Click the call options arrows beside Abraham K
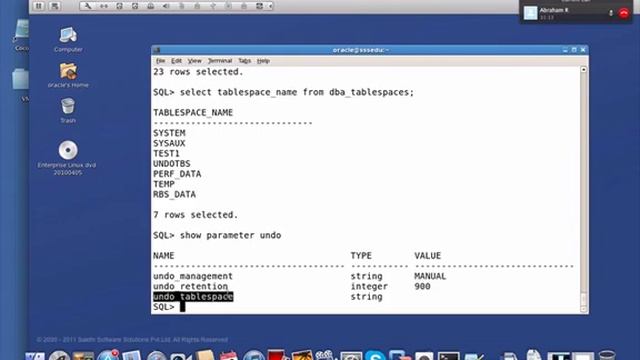 611,13
